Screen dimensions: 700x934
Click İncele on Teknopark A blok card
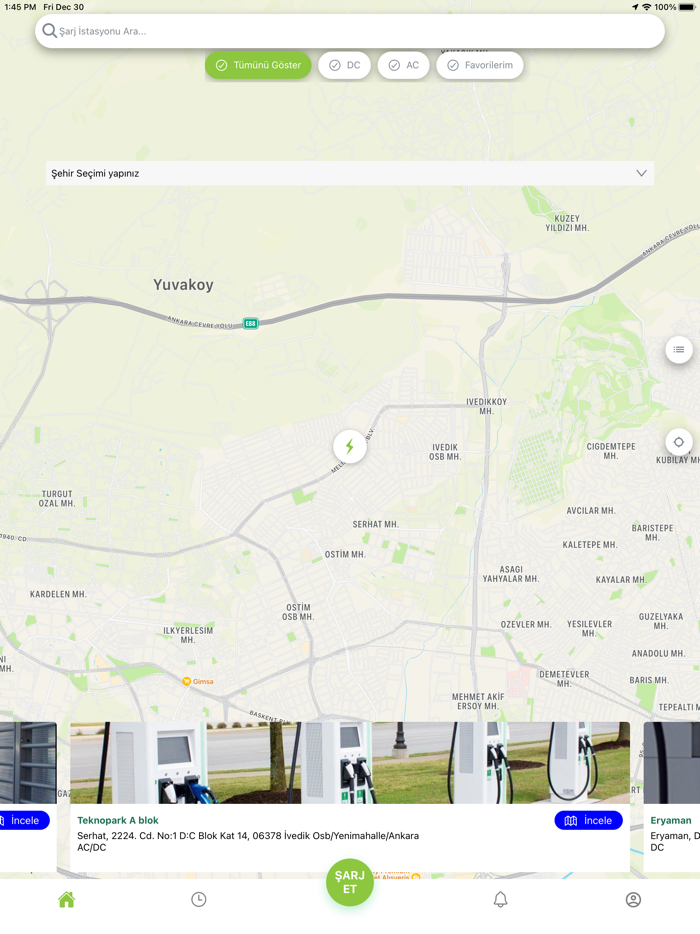tap(589, 820)
